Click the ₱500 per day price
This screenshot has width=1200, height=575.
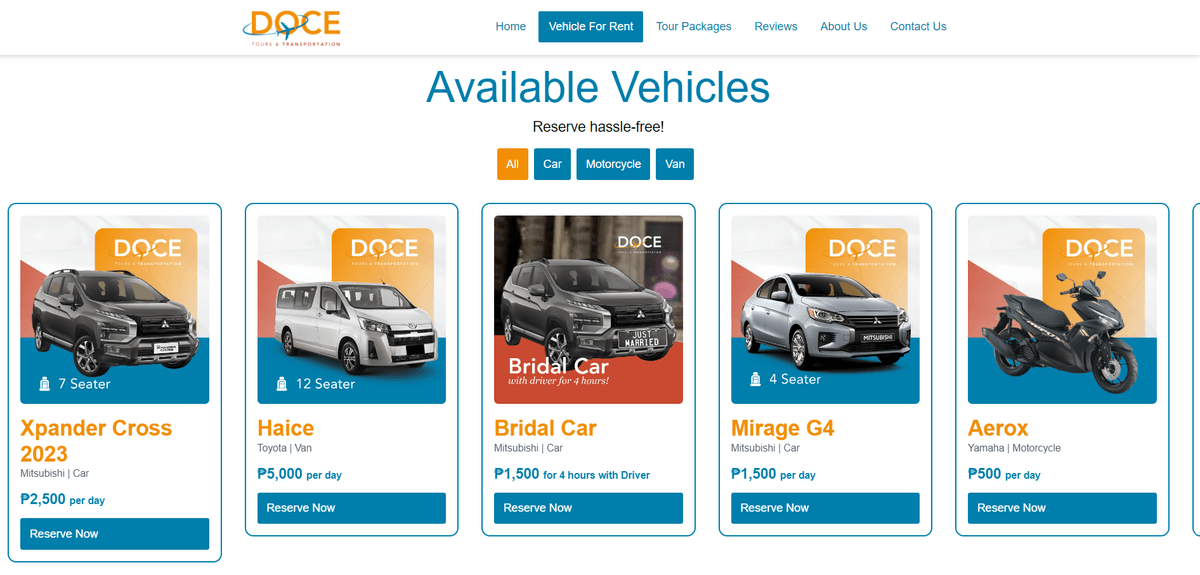pyautogui.click(x=1004, y=474)
